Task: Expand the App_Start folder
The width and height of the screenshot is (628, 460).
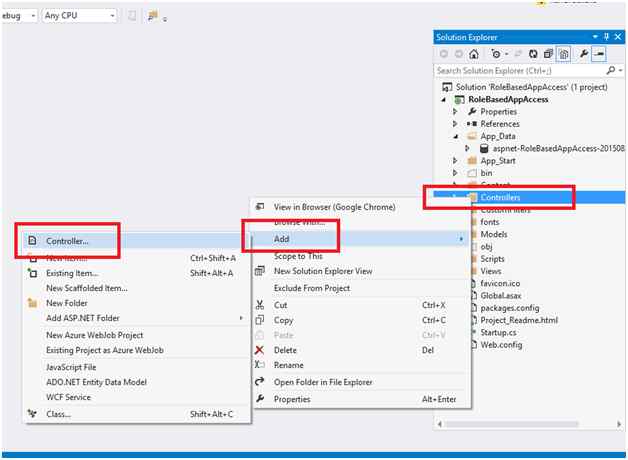Action: (455, 161)
